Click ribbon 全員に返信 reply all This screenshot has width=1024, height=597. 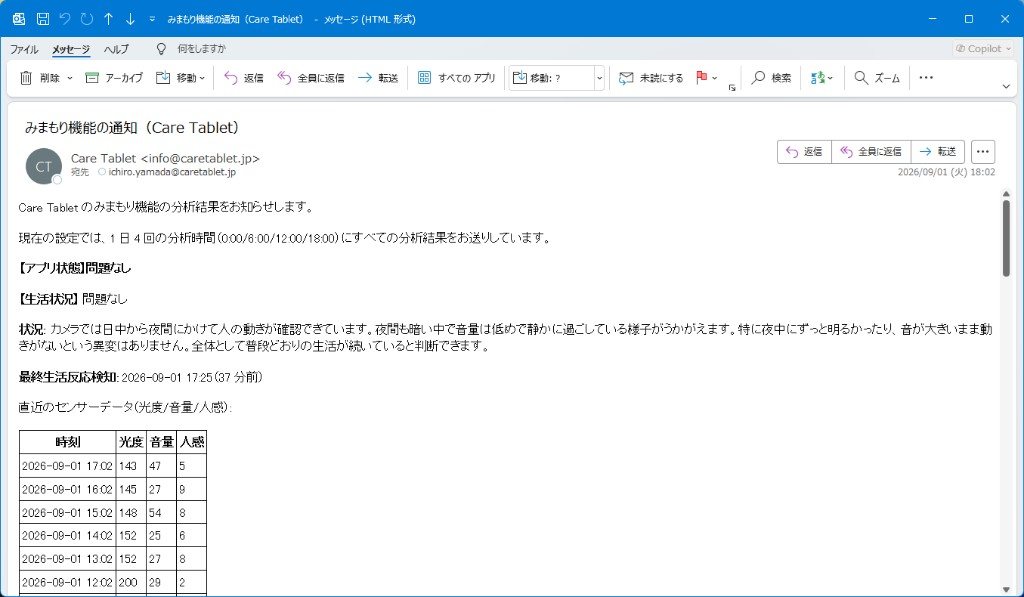coord(311,78)
